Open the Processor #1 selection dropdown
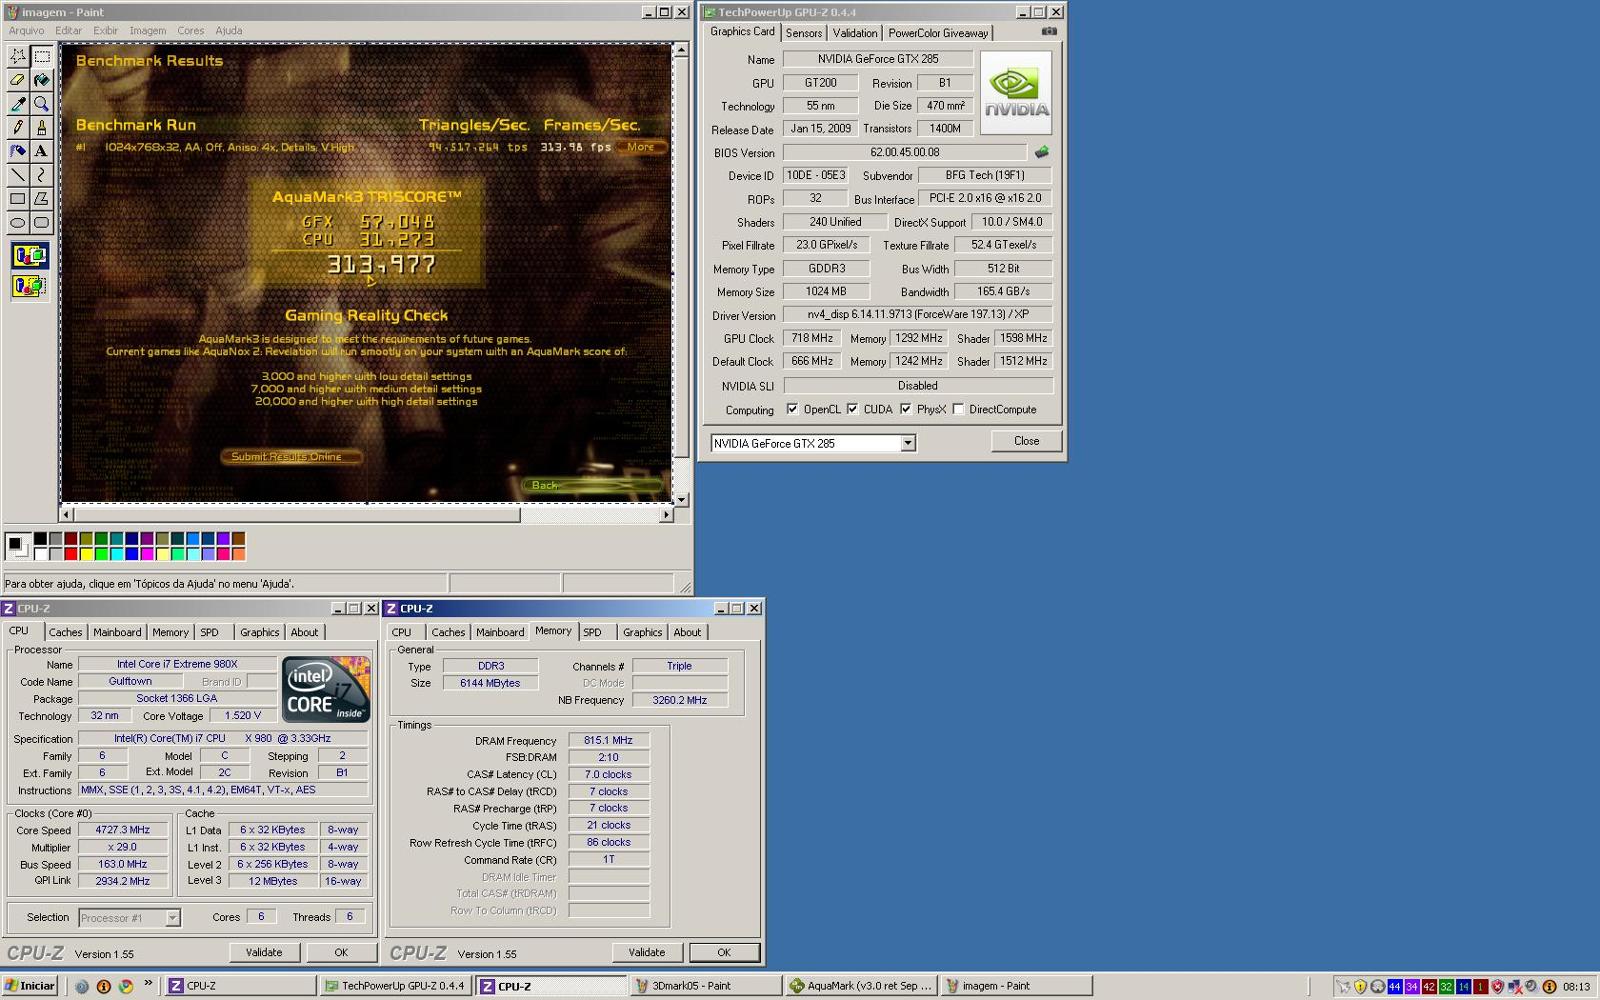1600x1000 pixels. click(x=172, y=917)
